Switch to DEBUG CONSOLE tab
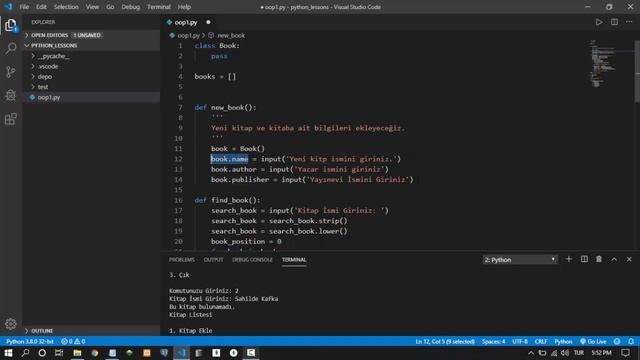This screenshot has width=640, height=360. [252, 260]
